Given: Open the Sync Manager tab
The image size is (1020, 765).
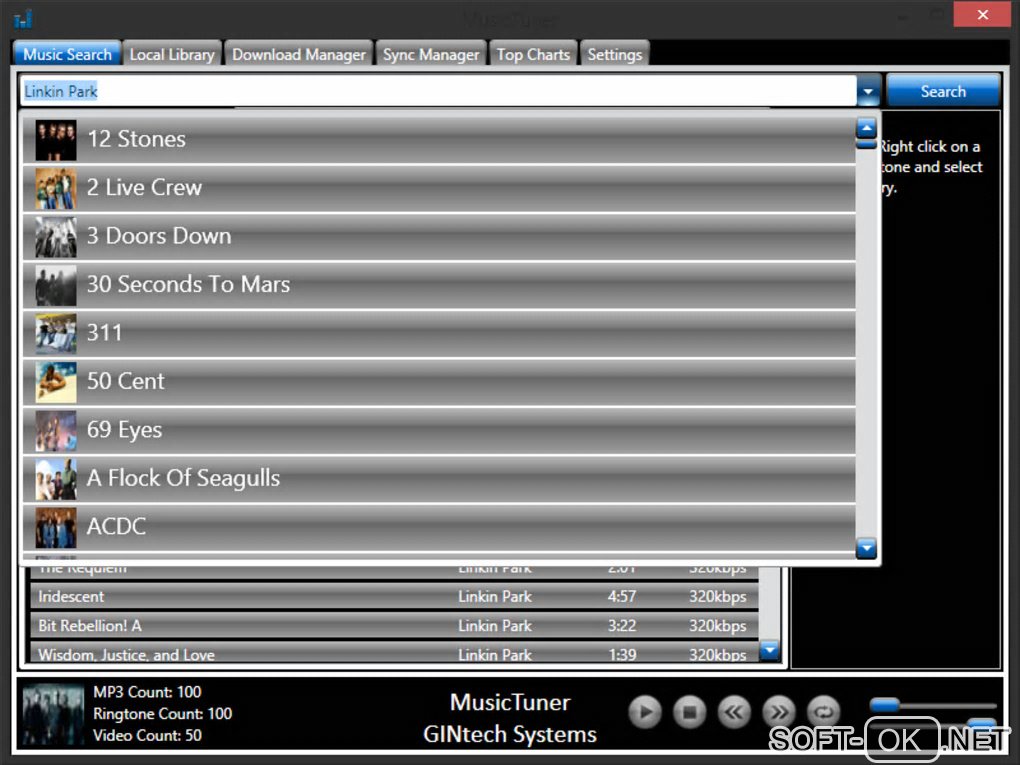Looking at the screenshot, I should coord(431,54).
